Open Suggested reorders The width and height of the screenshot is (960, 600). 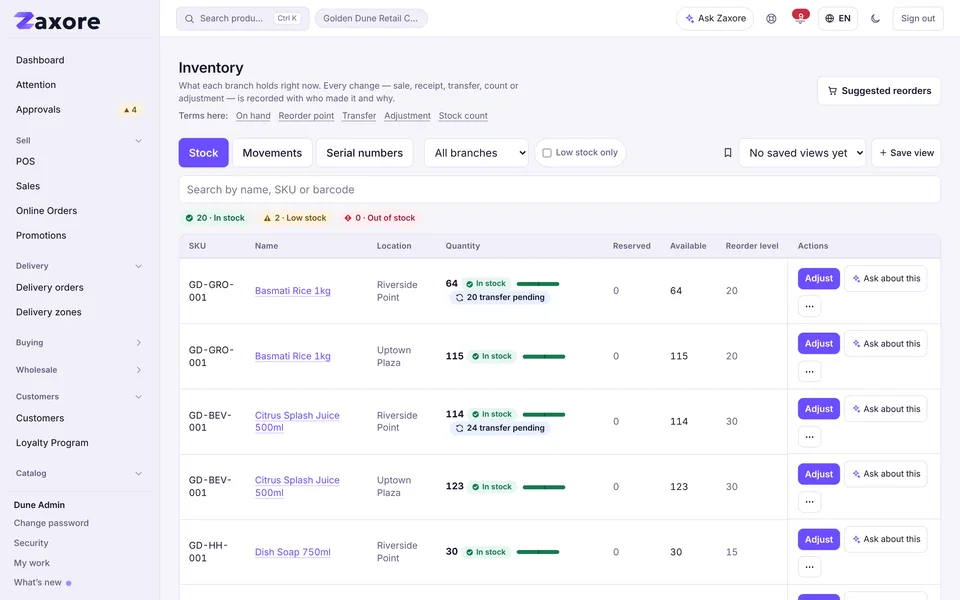pyautogui.click(x=879, y=91)
